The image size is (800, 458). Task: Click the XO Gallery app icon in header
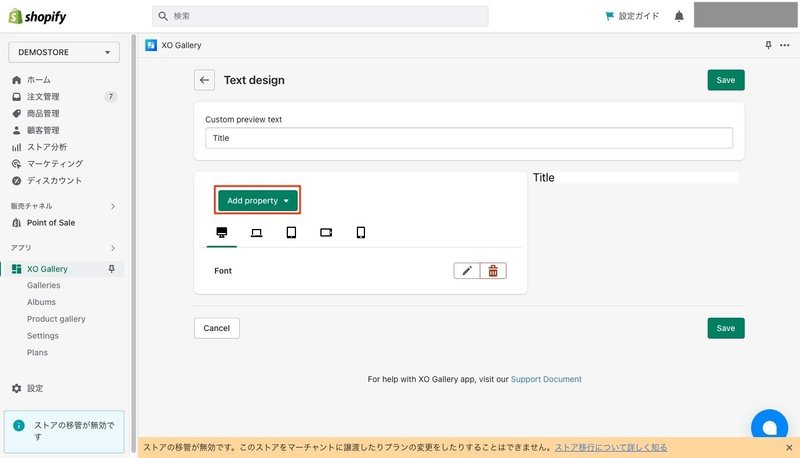[151, 45]
